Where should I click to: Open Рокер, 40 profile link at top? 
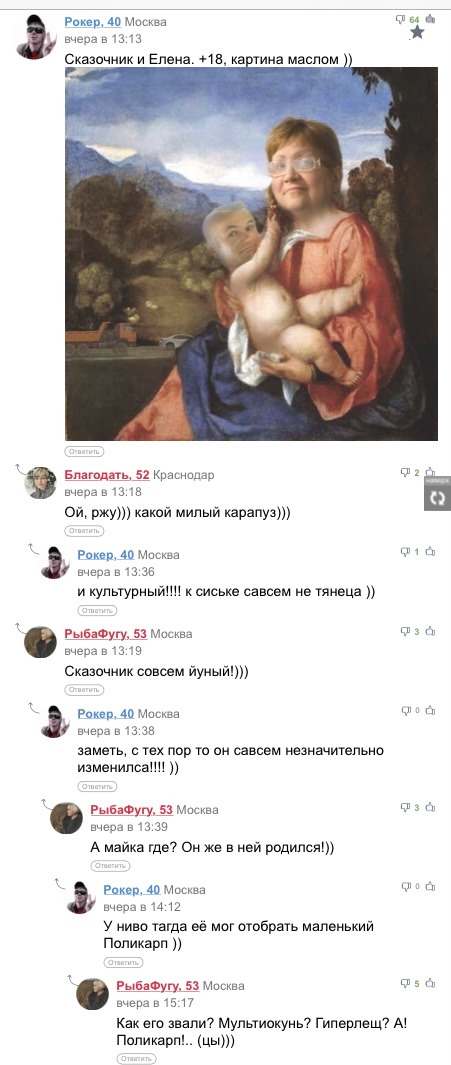[x=92, y=22]
